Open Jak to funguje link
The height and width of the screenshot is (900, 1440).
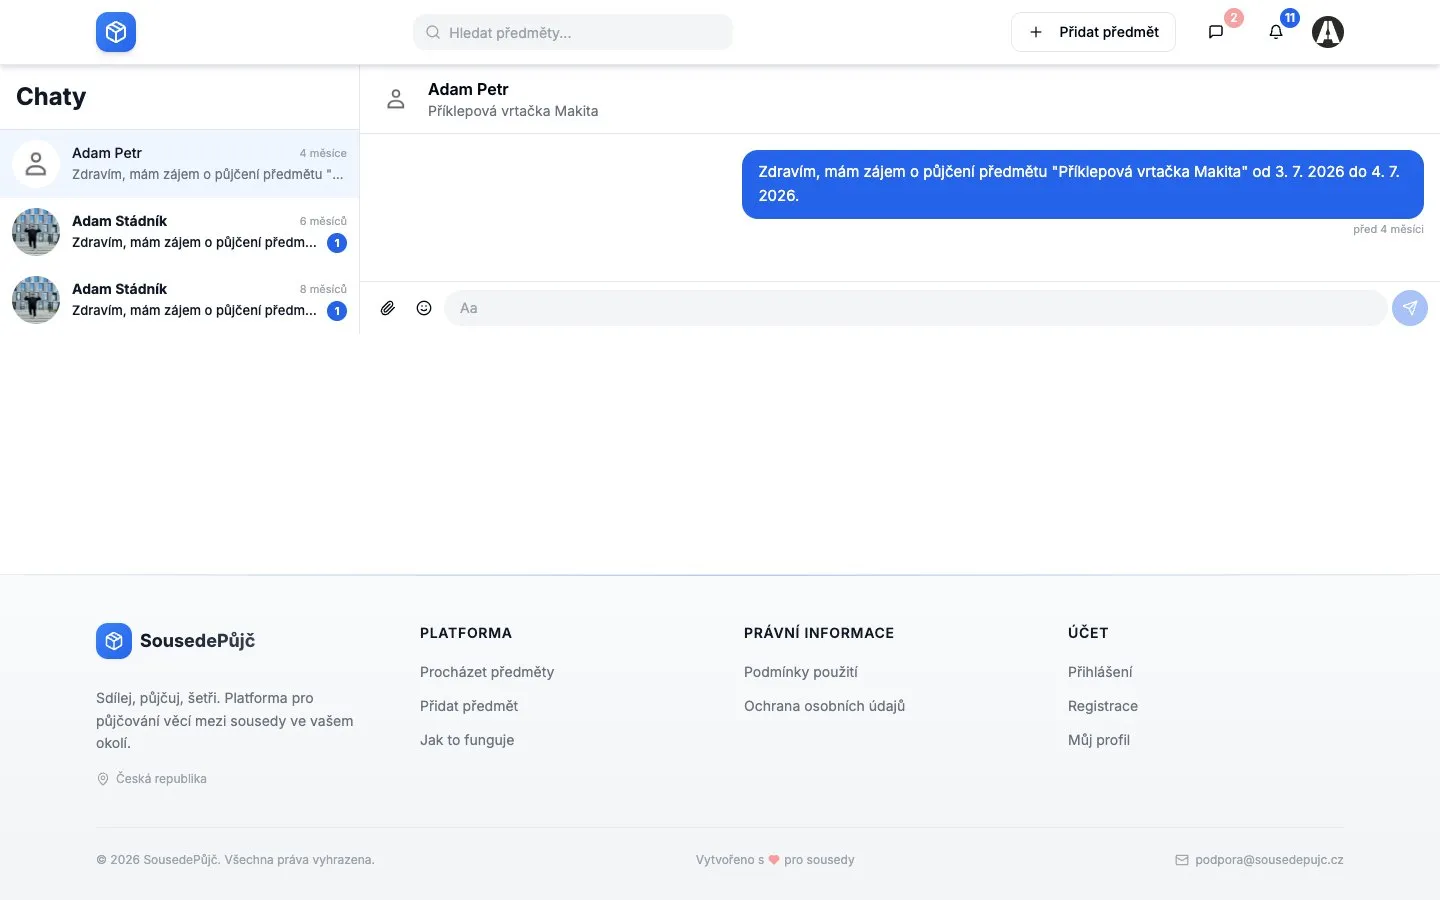pyautogui.click(x=467, y=740)
